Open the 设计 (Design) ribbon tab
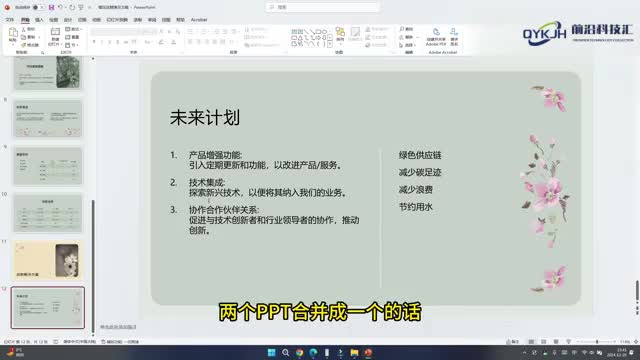The image size is (640, 360). 68,20
